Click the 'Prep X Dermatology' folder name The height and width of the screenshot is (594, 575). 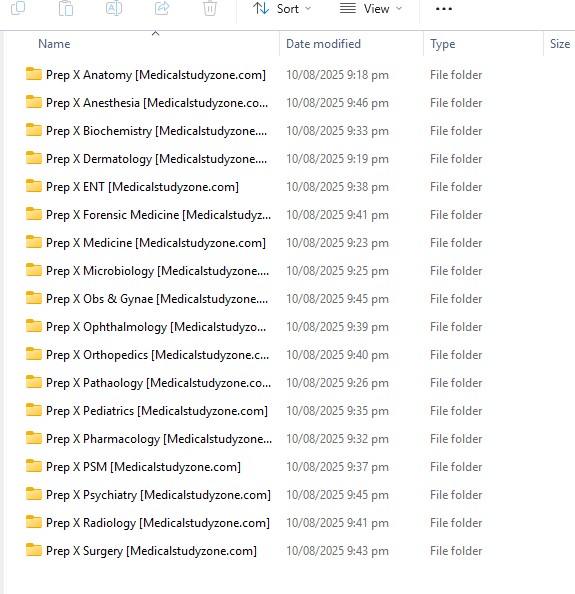(x=156, y=159)
